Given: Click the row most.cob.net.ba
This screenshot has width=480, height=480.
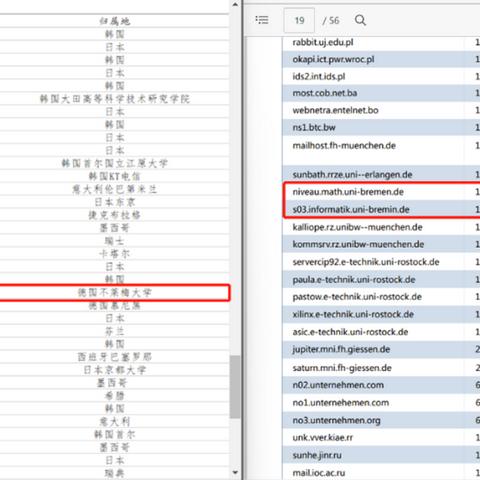Looking at the screenshot, I should click(381, 93).
